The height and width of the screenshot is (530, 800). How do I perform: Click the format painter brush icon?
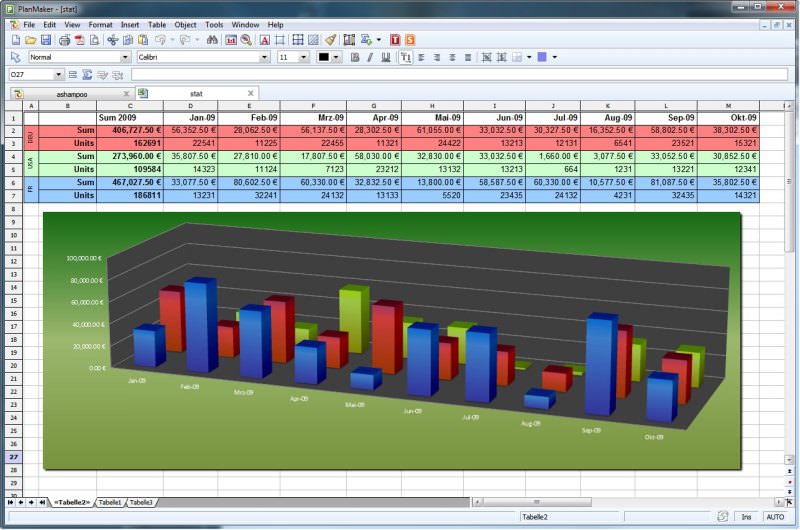(x=331, y=40)
